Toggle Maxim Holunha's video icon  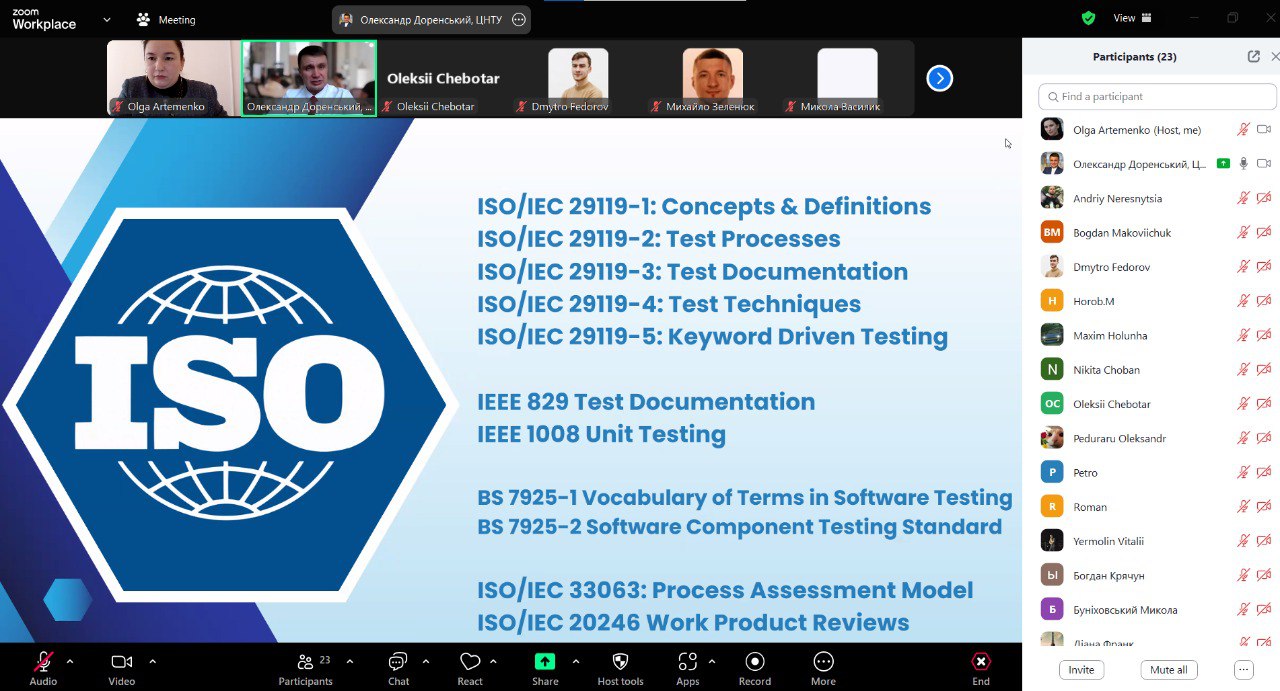click(x=1264, y=335)
